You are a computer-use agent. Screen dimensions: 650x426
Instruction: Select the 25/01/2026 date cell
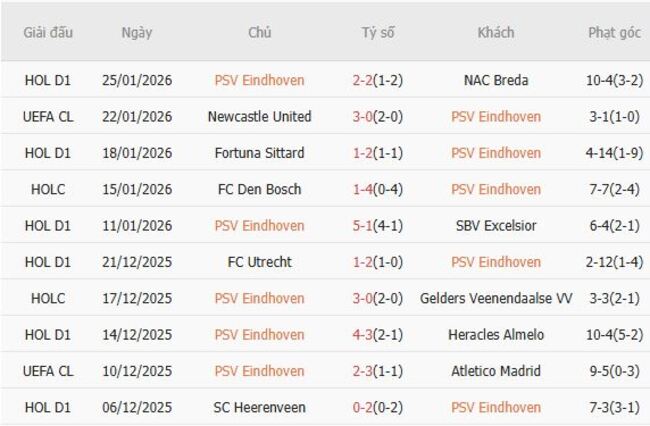pyautogui.click(x=137, y=80)
